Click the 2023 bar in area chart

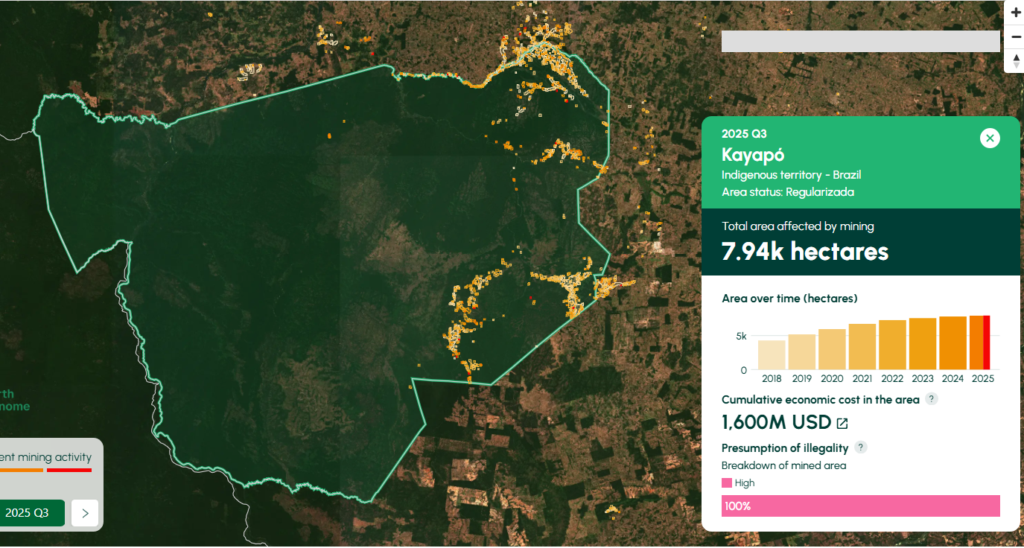tap(923, 344)
